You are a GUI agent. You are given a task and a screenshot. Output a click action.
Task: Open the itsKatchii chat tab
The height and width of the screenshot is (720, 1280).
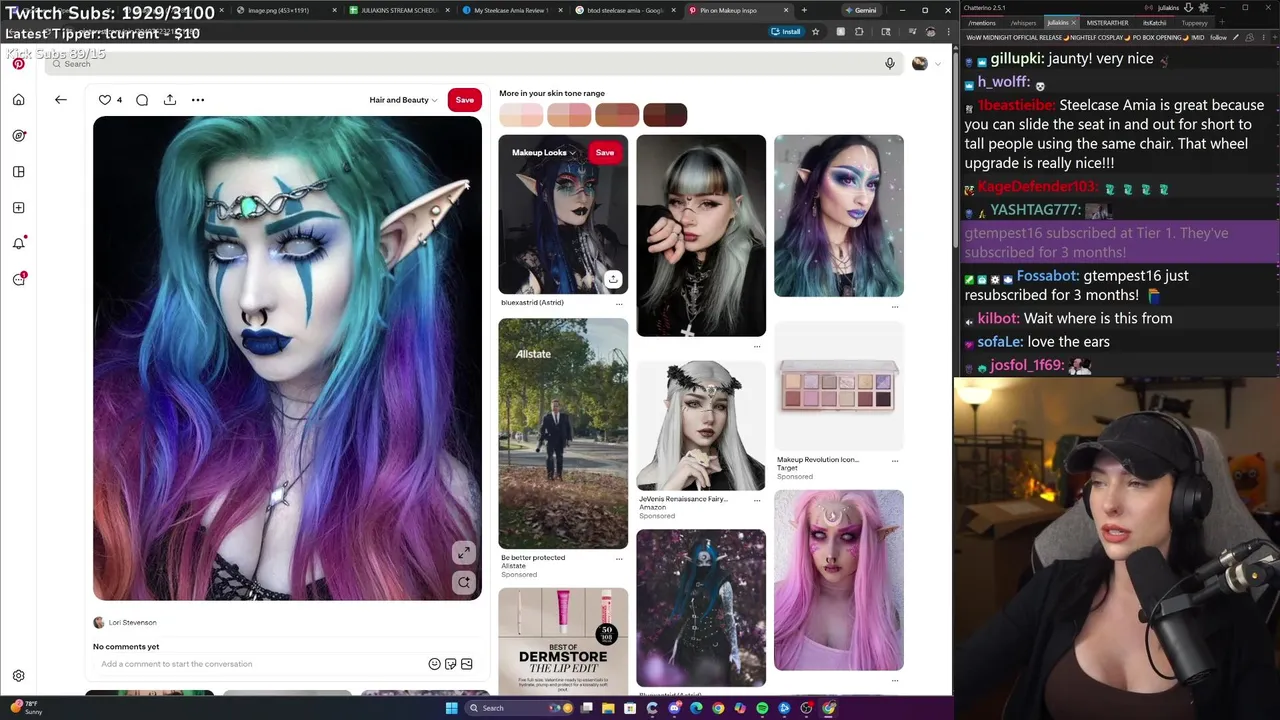1154,22
